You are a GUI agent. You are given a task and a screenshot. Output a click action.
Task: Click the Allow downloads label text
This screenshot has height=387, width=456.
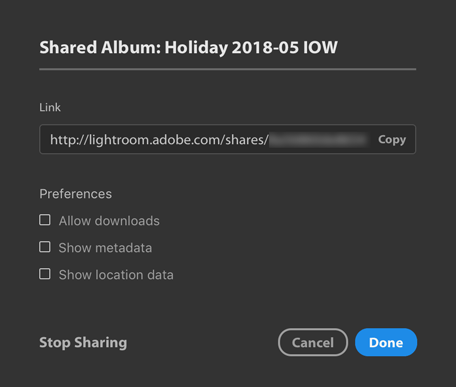(109, 221)
